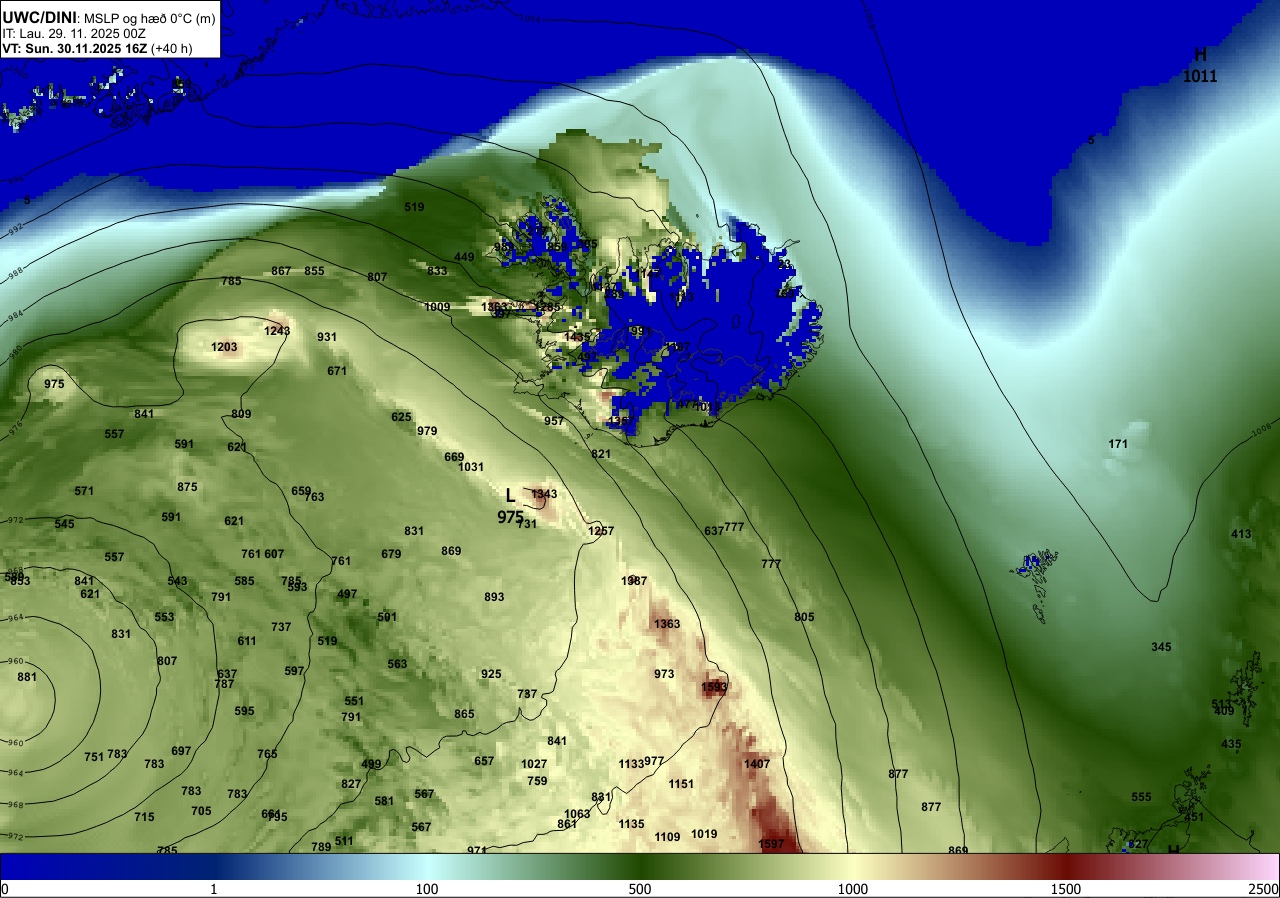
Task: Click the 705 height value
Action: point(201,811)
